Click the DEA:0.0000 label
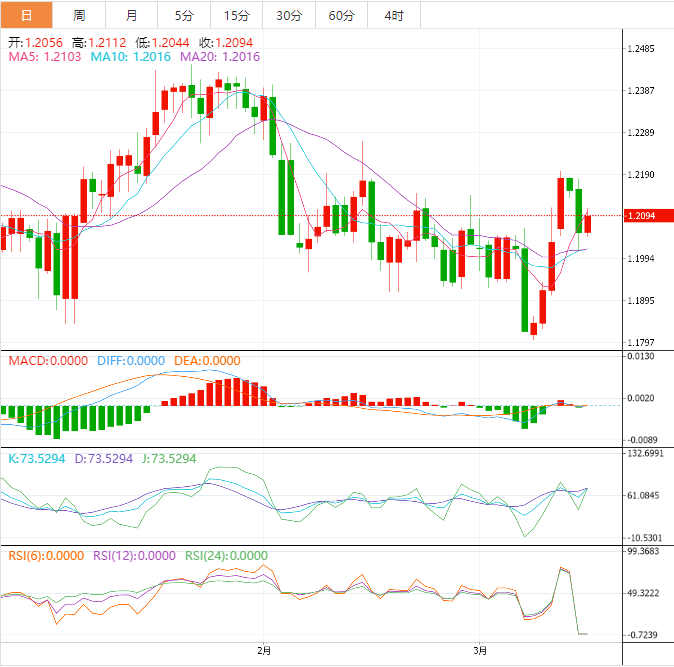The height and width of the screenshot is (667, 674). point(207,361)
